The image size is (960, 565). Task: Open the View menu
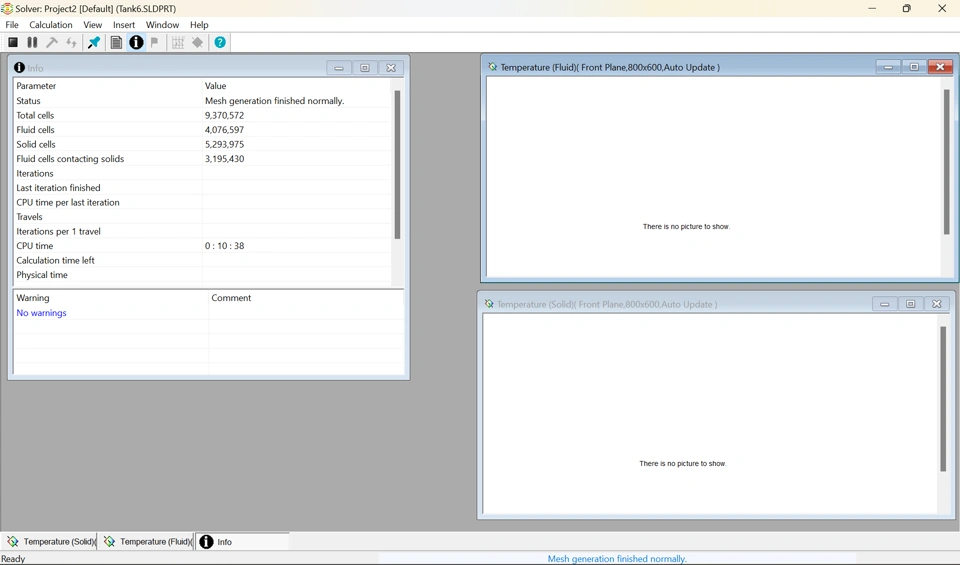[x=92, y=24]
